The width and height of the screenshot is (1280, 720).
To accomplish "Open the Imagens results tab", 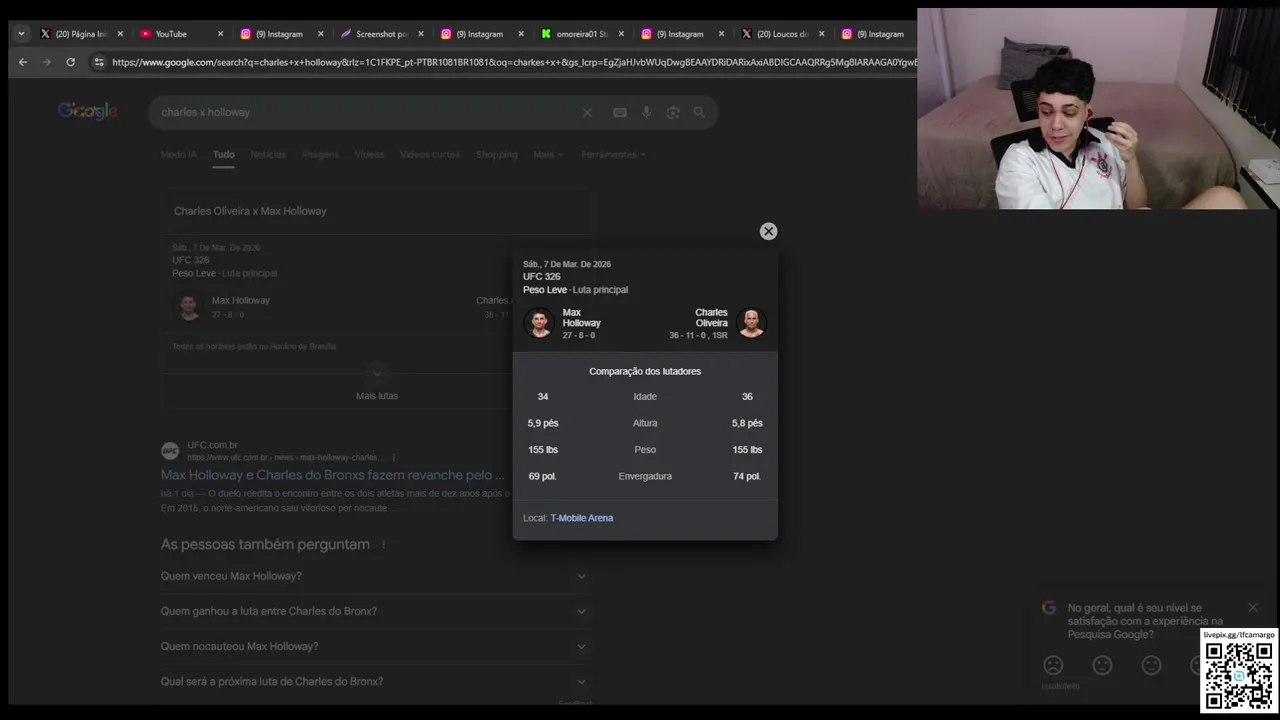I will tap(320, 155).
